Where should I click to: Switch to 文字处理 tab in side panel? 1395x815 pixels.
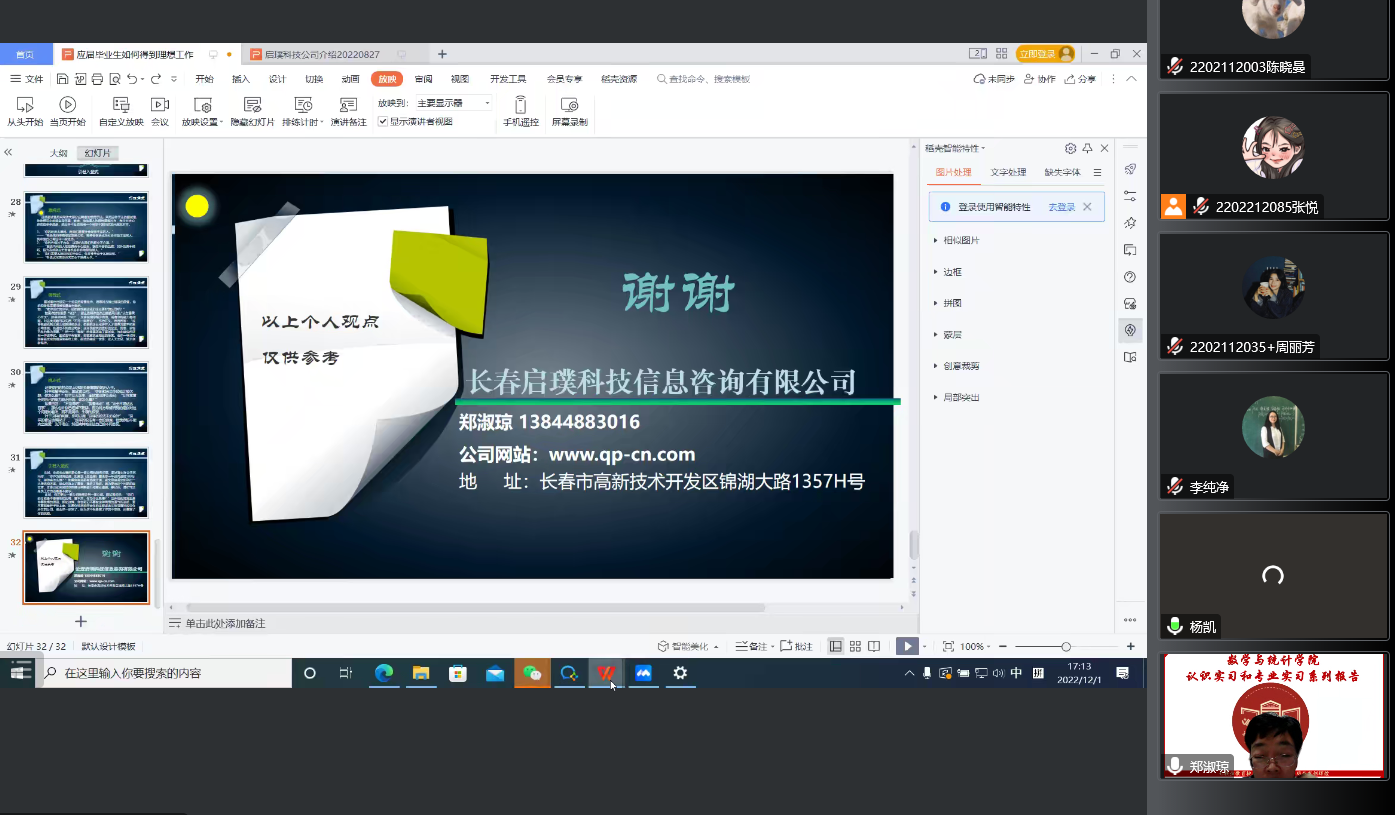(x=1008, y=172)
